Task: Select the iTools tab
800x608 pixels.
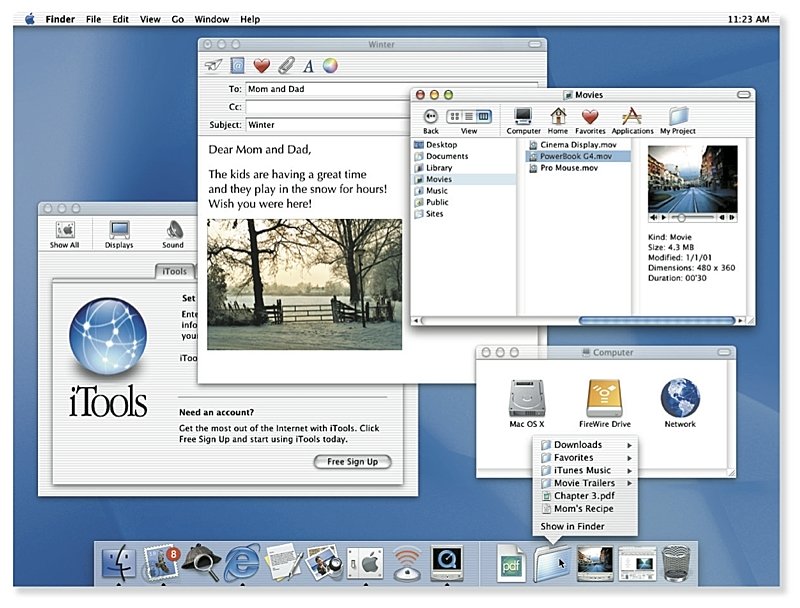Action: coord(174,271)
